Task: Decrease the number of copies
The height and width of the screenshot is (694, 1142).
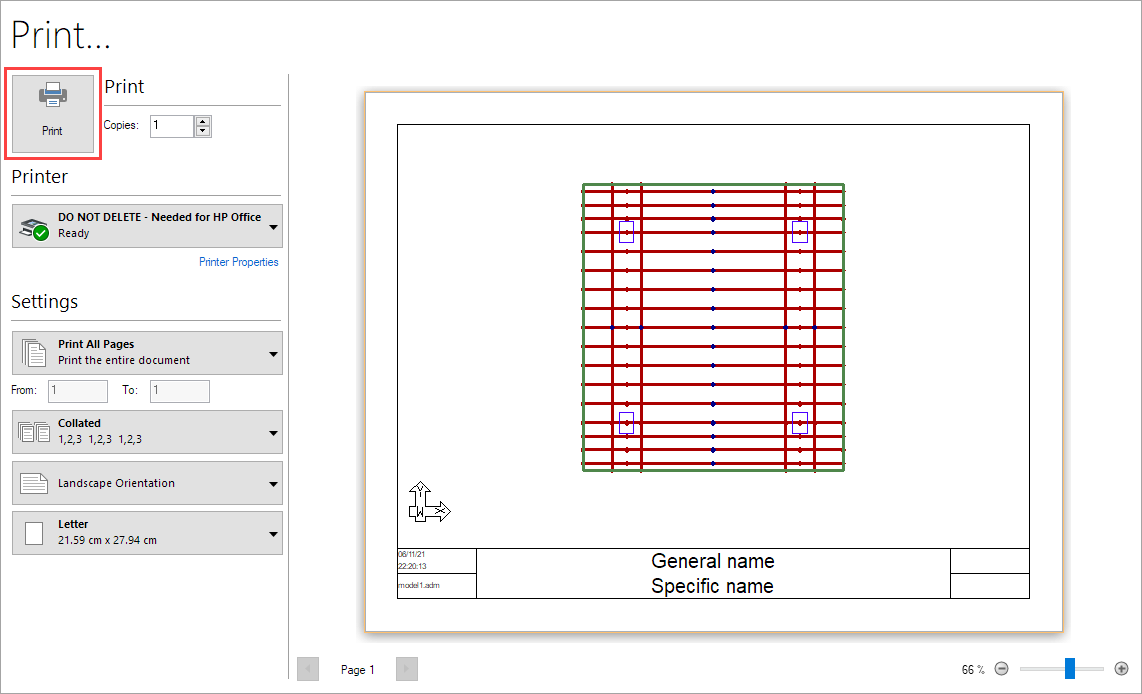Action: click(x=203, y=131)
